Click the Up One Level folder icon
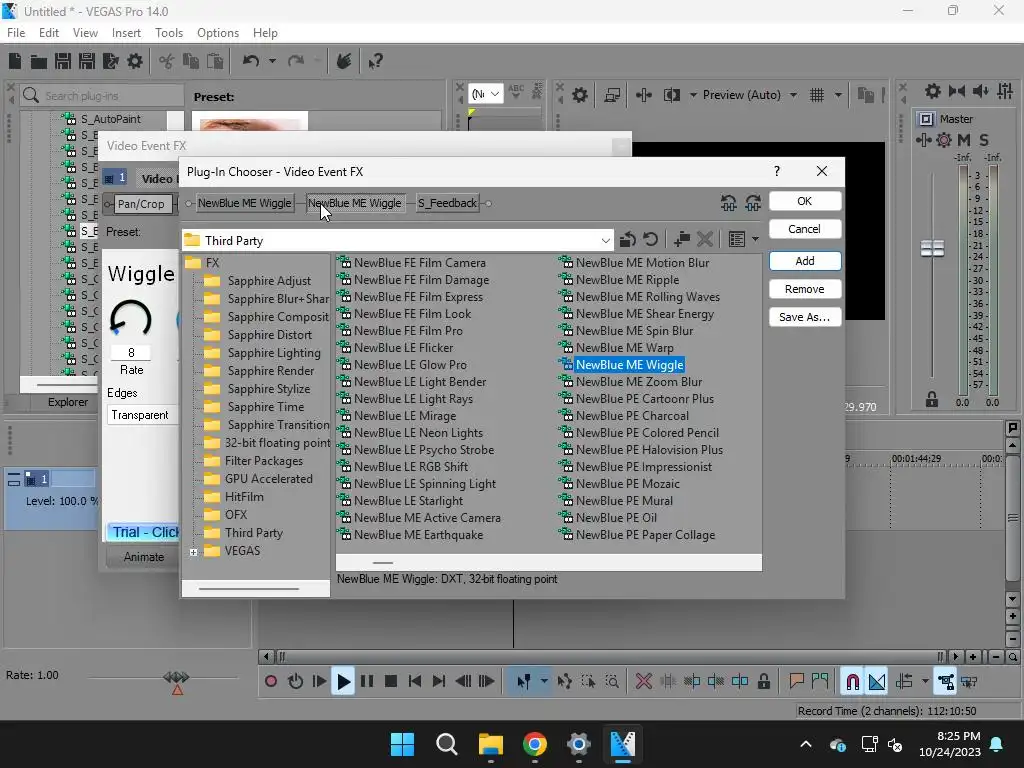Viewport: 1024px width, 768px height. tap(628, 240)
